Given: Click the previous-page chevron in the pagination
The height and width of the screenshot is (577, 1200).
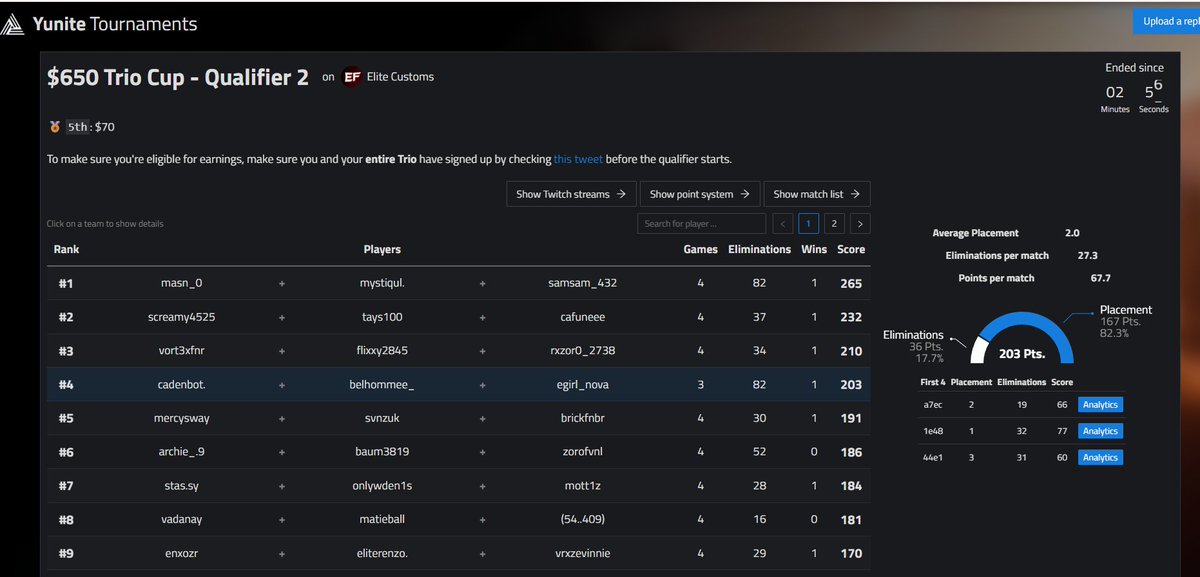Looking at the screenshot, I should click(x=783, y=223).
